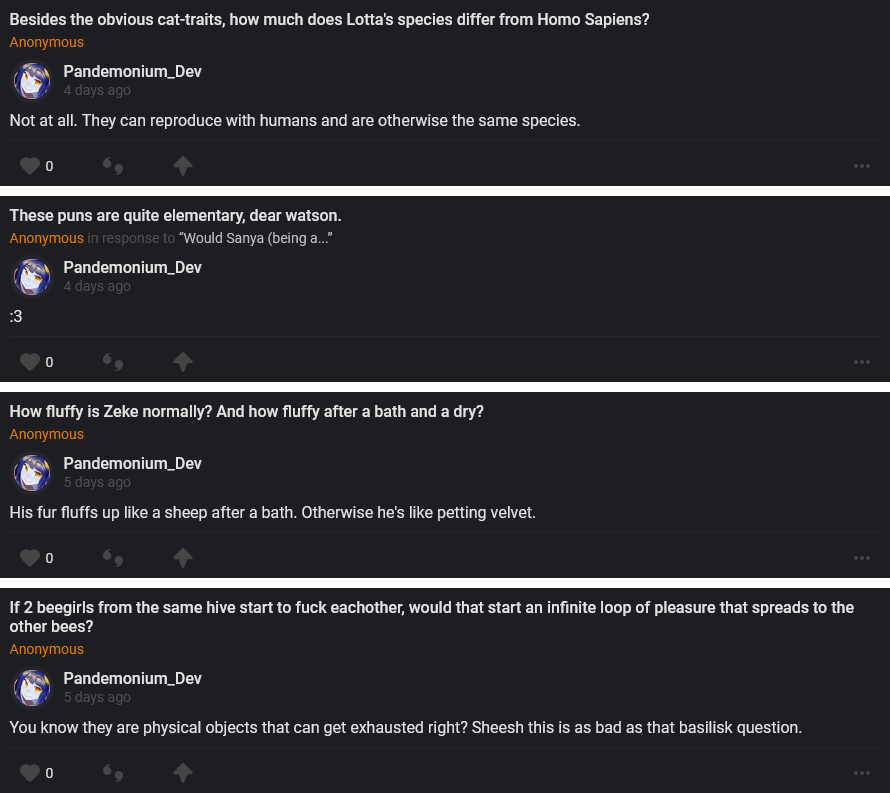This screenshot has width=890, height=793.
Task: Like the ":3" answer with heart icon
Action: pos(30,362)
